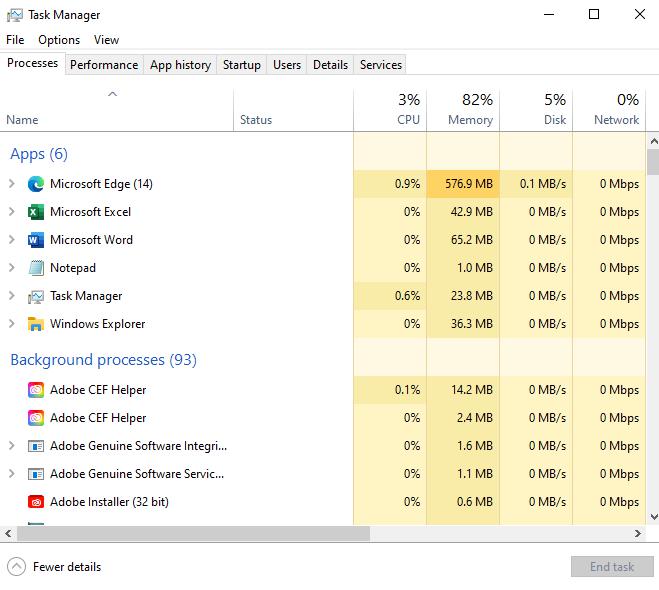Click the 23.8 MB memory value
Viewport: 659px width, 590px height.
(x=472, y=296)
